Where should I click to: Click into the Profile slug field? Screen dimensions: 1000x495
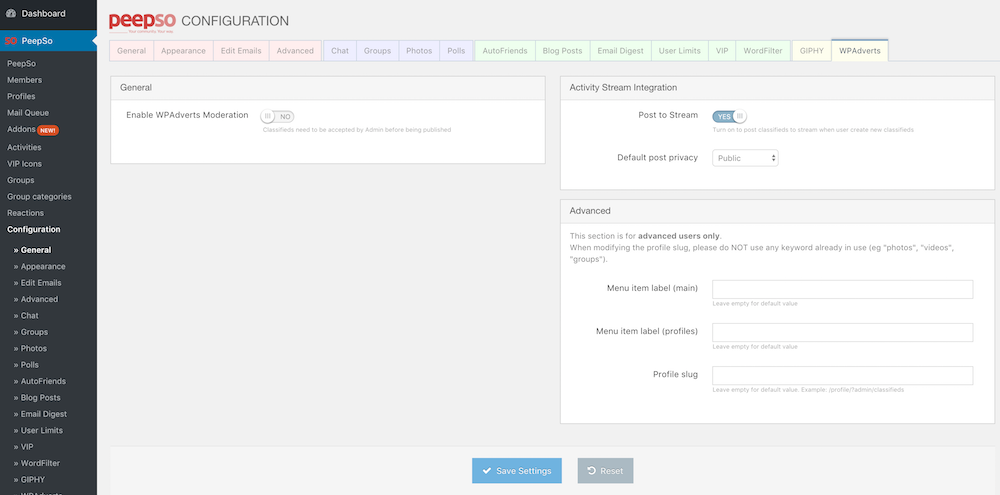(x=842, y=375)
